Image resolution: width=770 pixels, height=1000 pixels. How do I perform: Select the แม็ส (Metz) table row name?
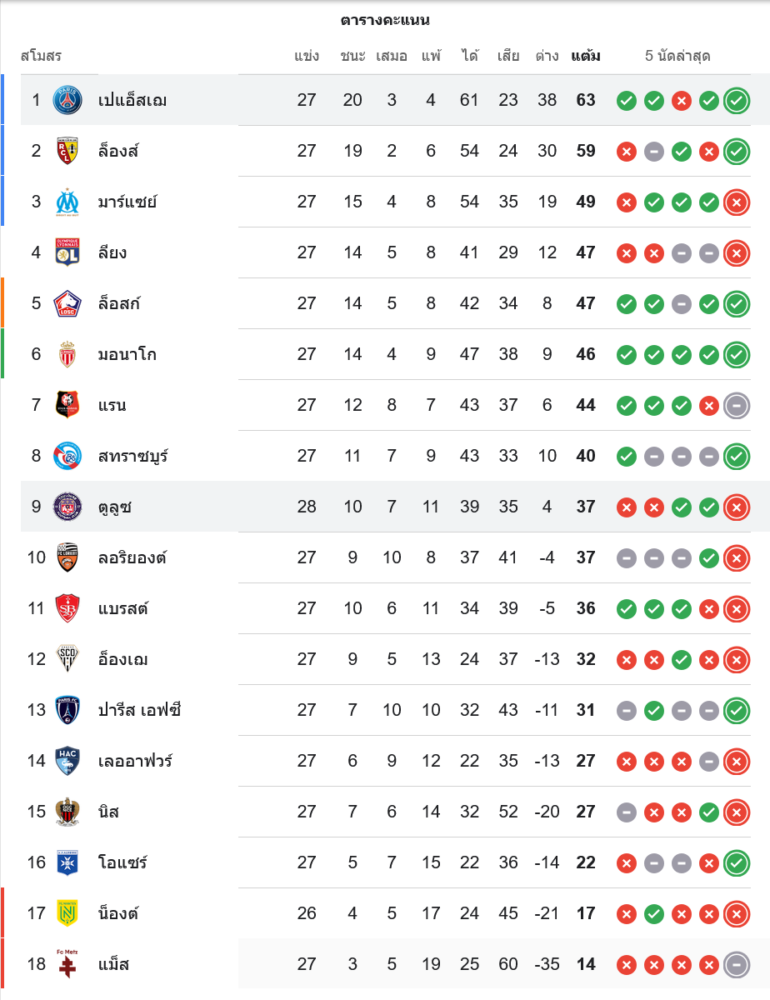tap(114, 964)
